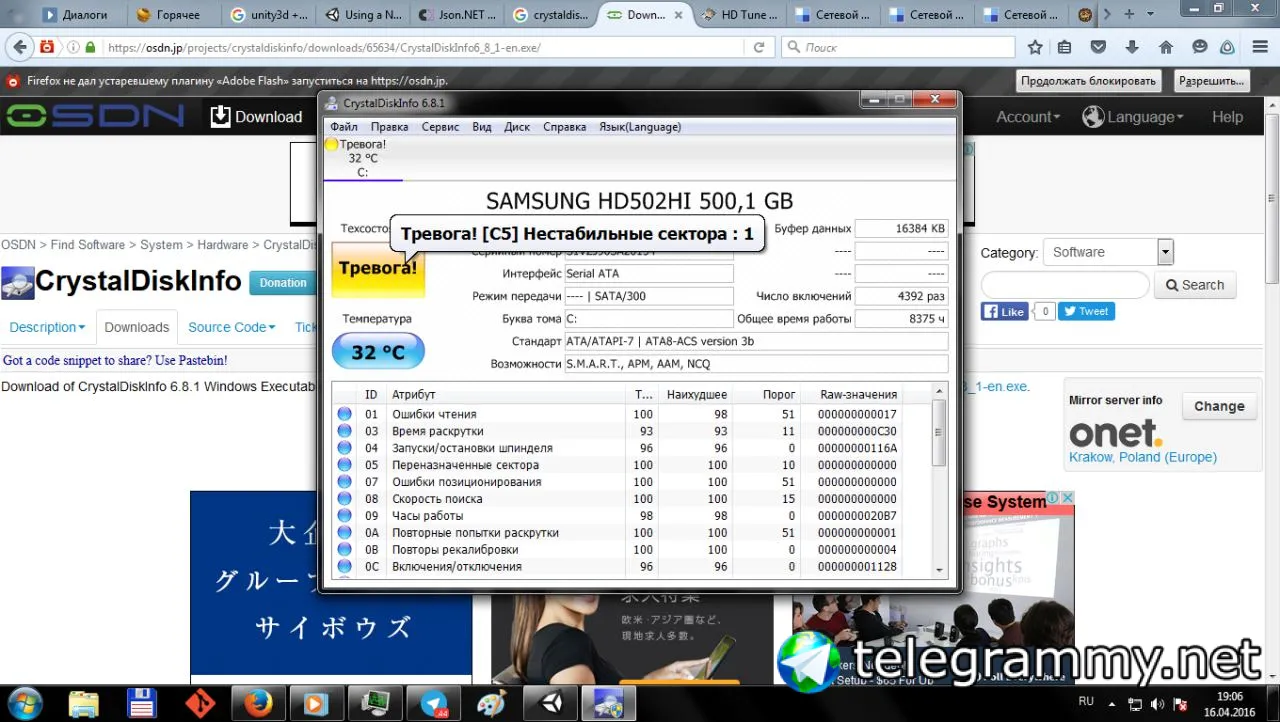Switch to the Горячее browser tab
1280x722 pixels.
coord(172,15)
